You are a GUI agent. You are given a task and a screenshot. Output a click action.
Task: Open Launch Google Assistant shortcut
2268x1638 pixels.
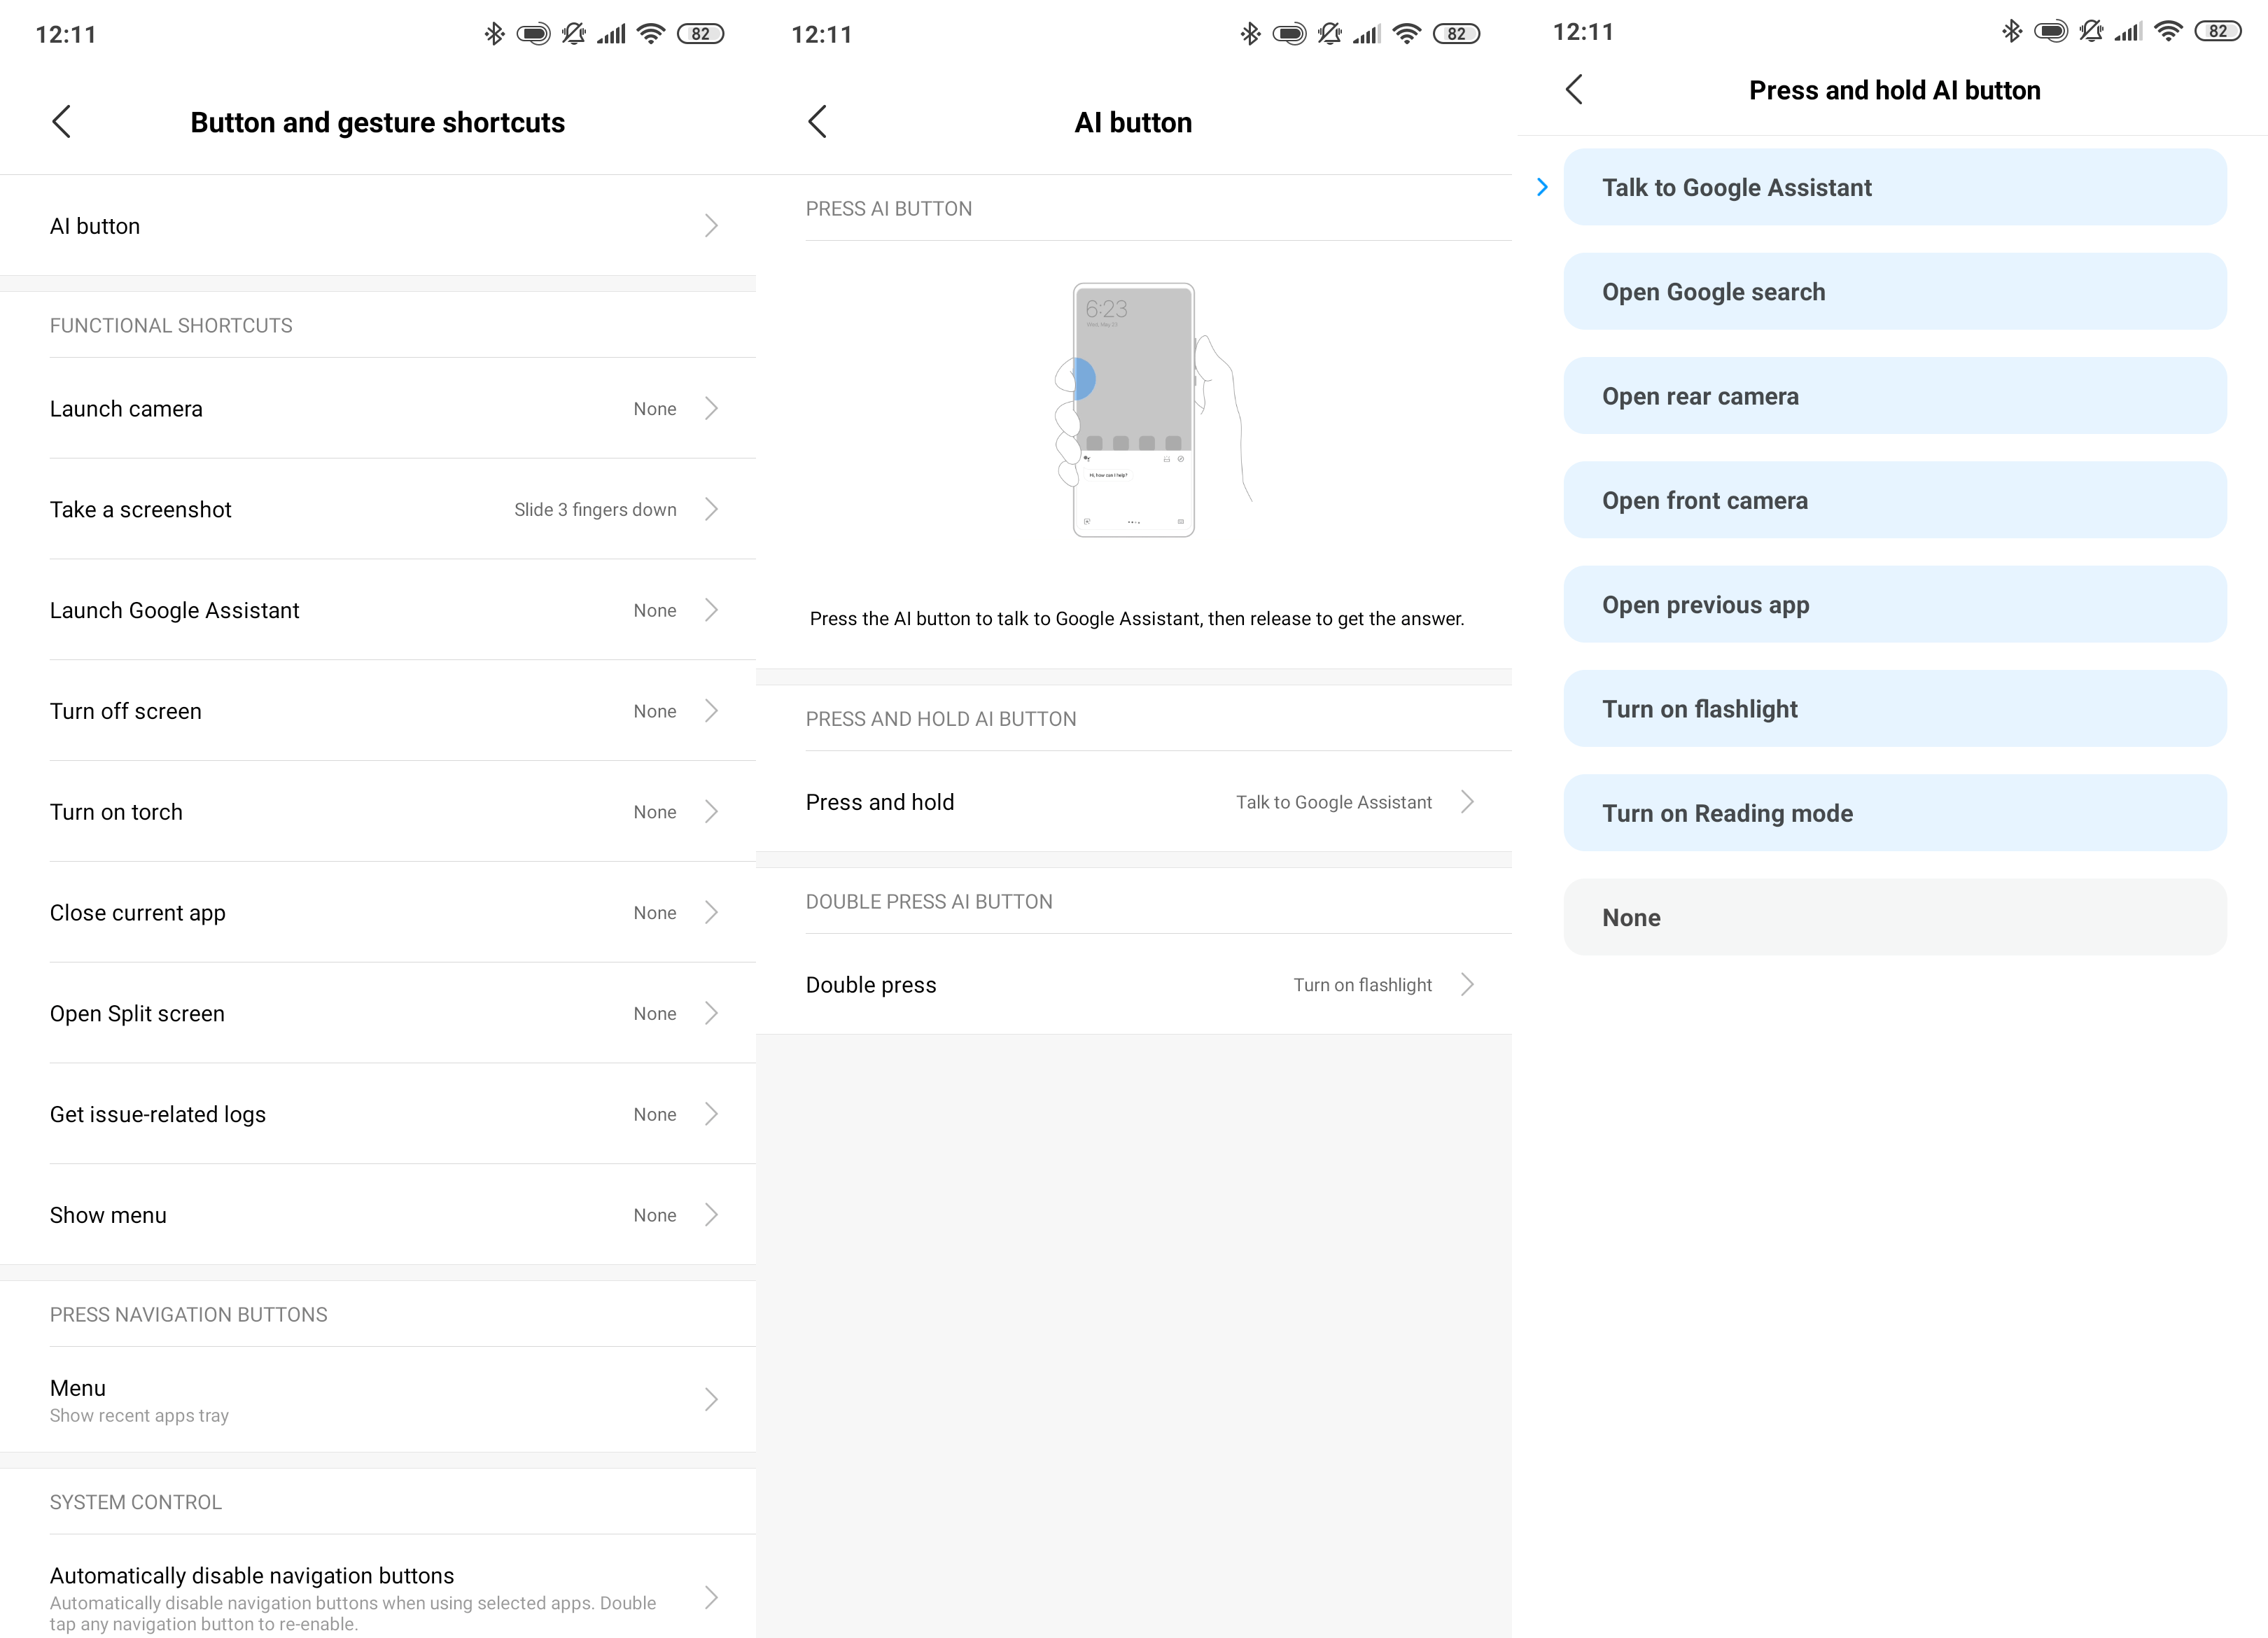[378, 611]
